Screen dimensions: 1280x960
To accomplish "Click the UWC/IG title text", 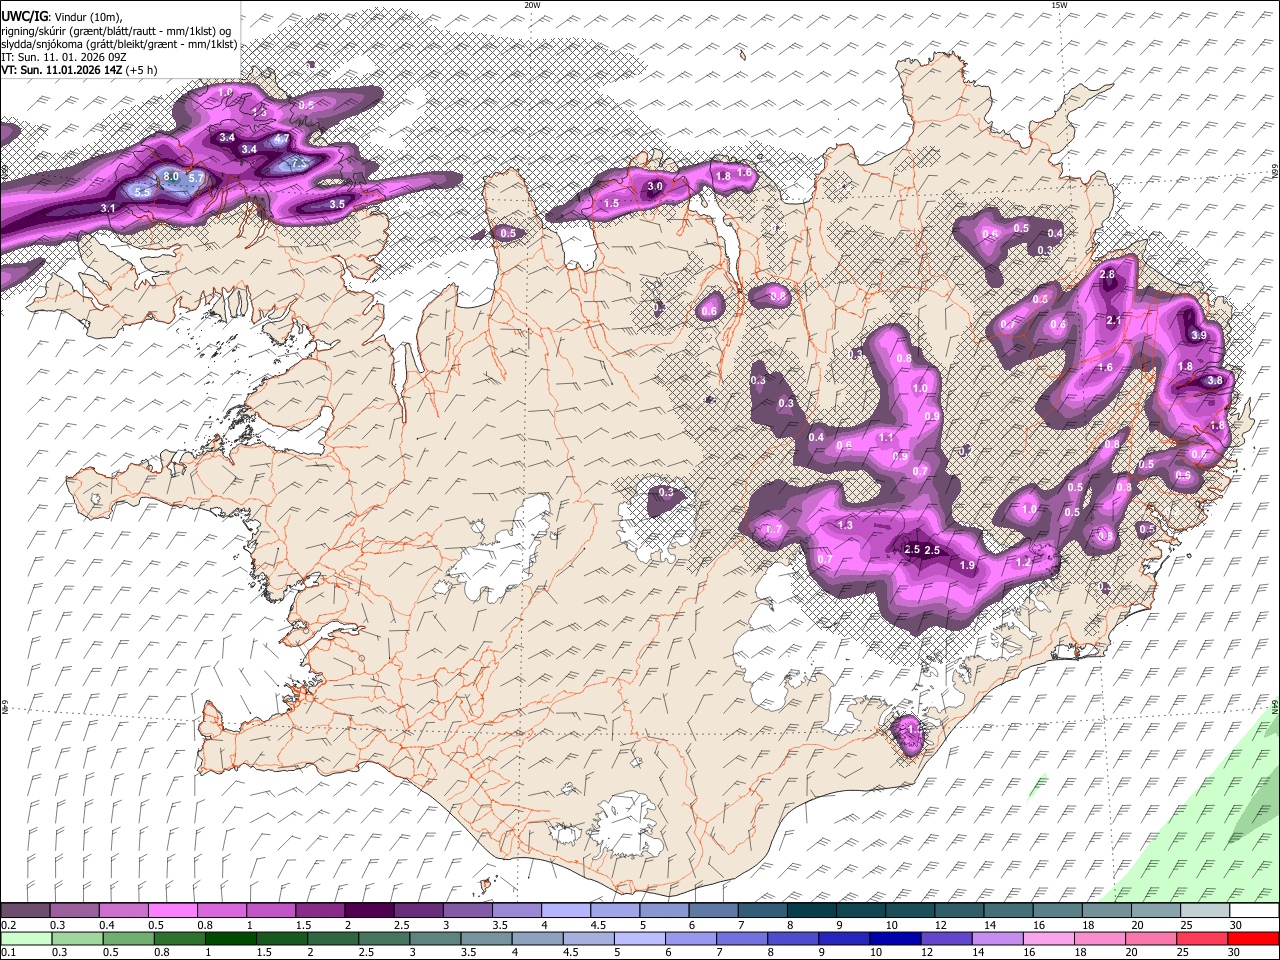I will pos(23,15).
